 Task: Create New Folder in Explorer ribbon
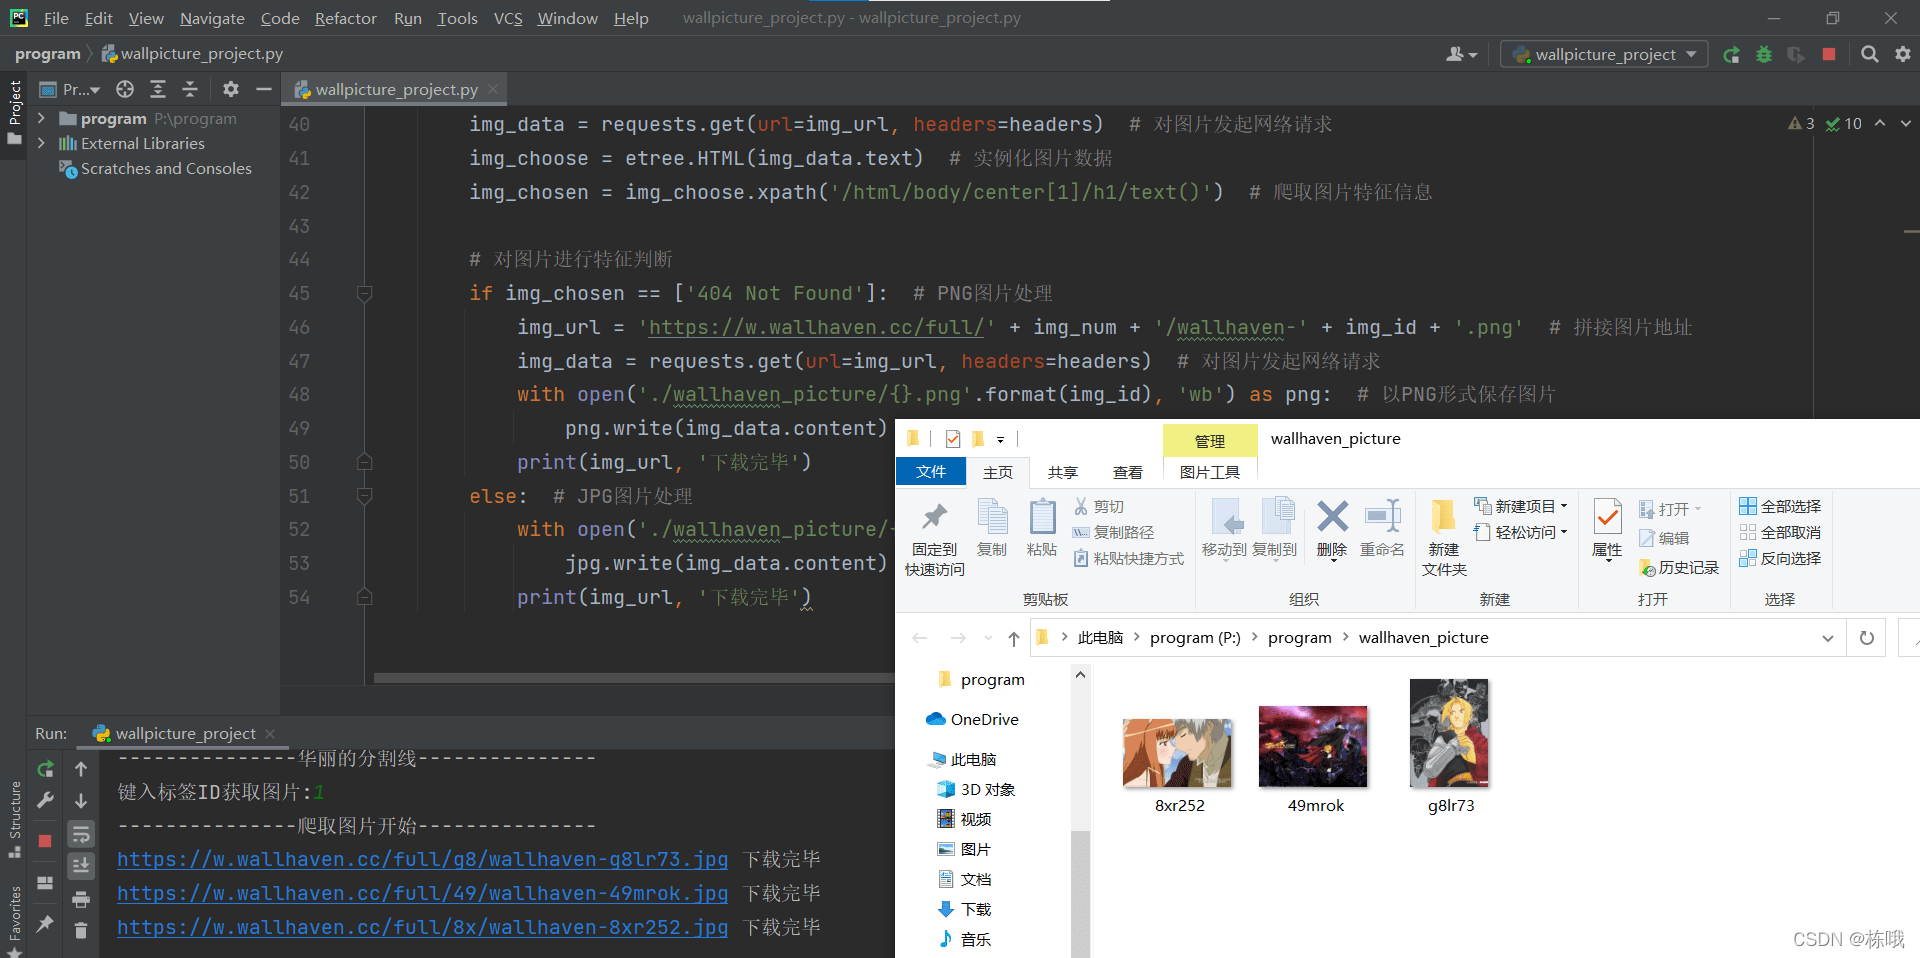tap(1444, 539)
